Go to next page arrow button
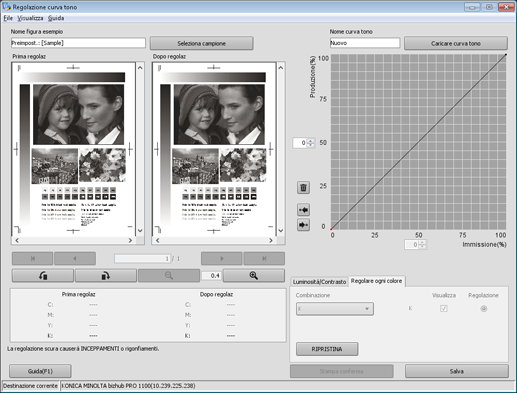Image resolution: width=517 pixels, height=393 pixels. click(x=221, y=258)
